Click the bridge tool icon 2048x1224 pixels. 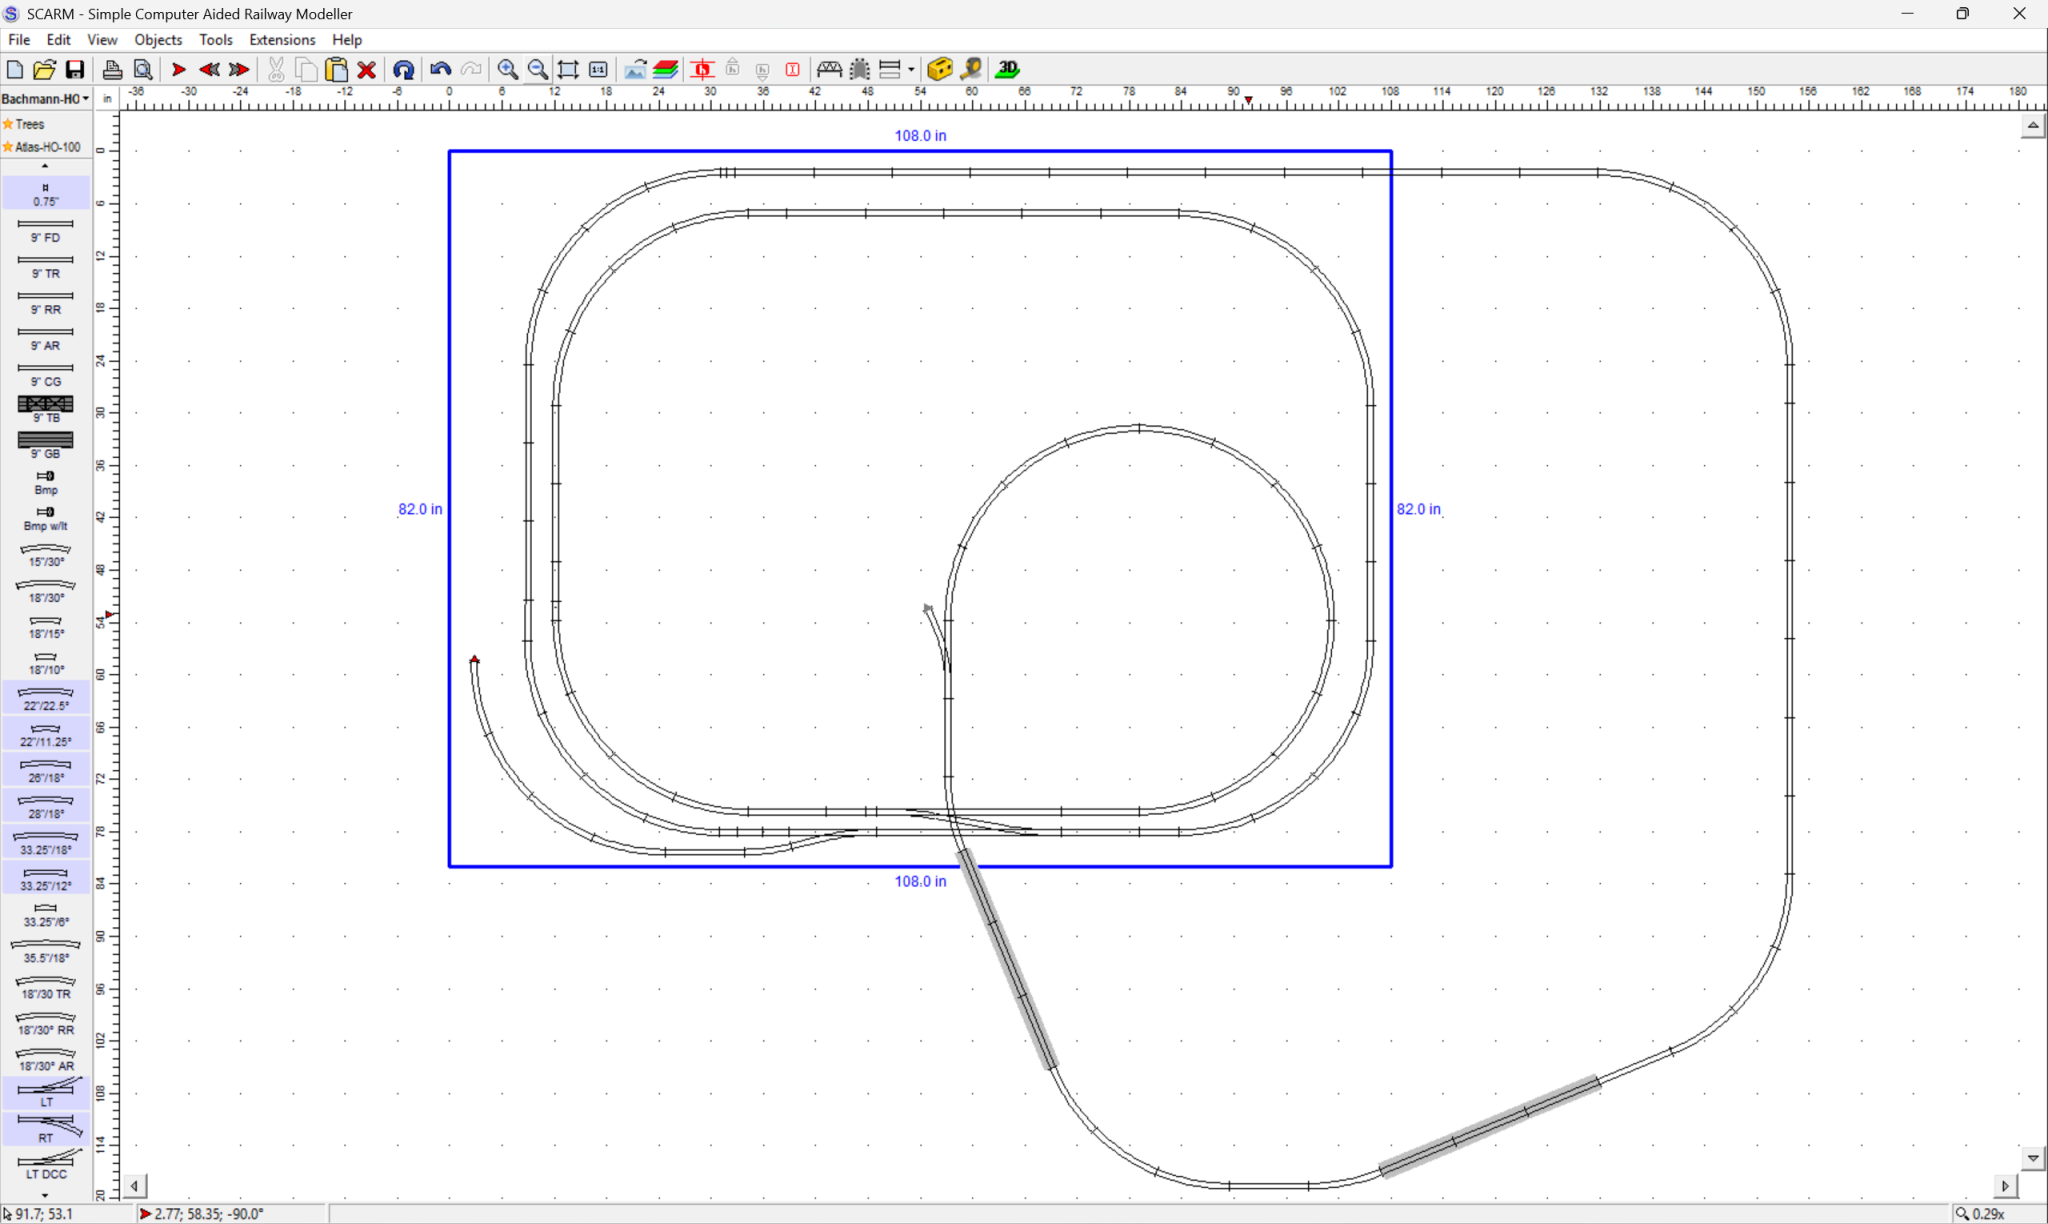tap(829, 69)
